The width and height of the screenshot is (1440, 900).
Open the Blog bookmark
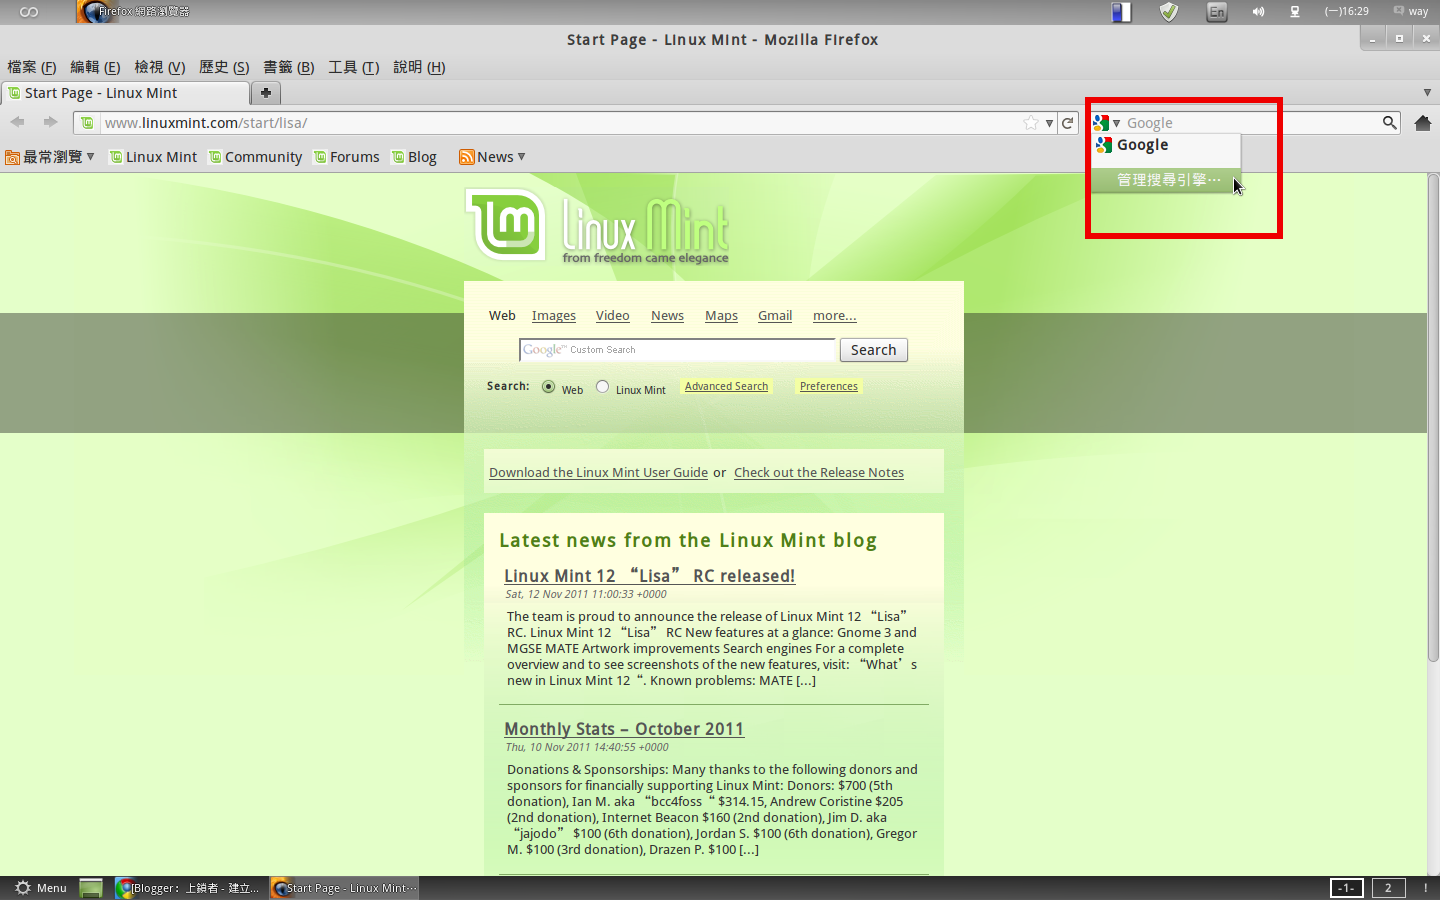click(x=414, y=157)
